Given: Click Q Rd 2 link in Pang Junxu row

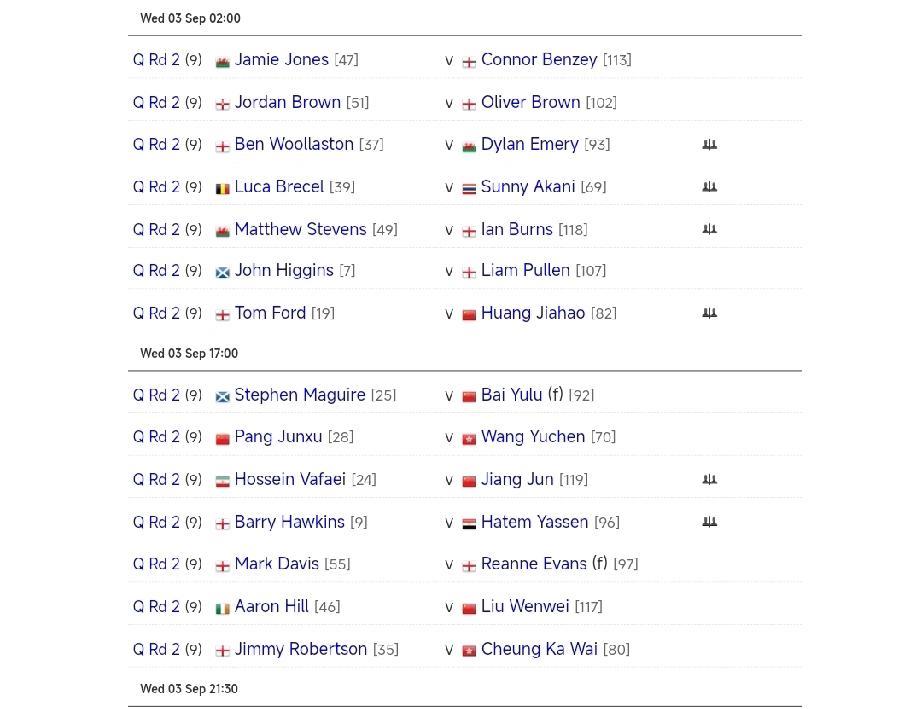Looking at the screenshot, I should click(x=156, y=437).
